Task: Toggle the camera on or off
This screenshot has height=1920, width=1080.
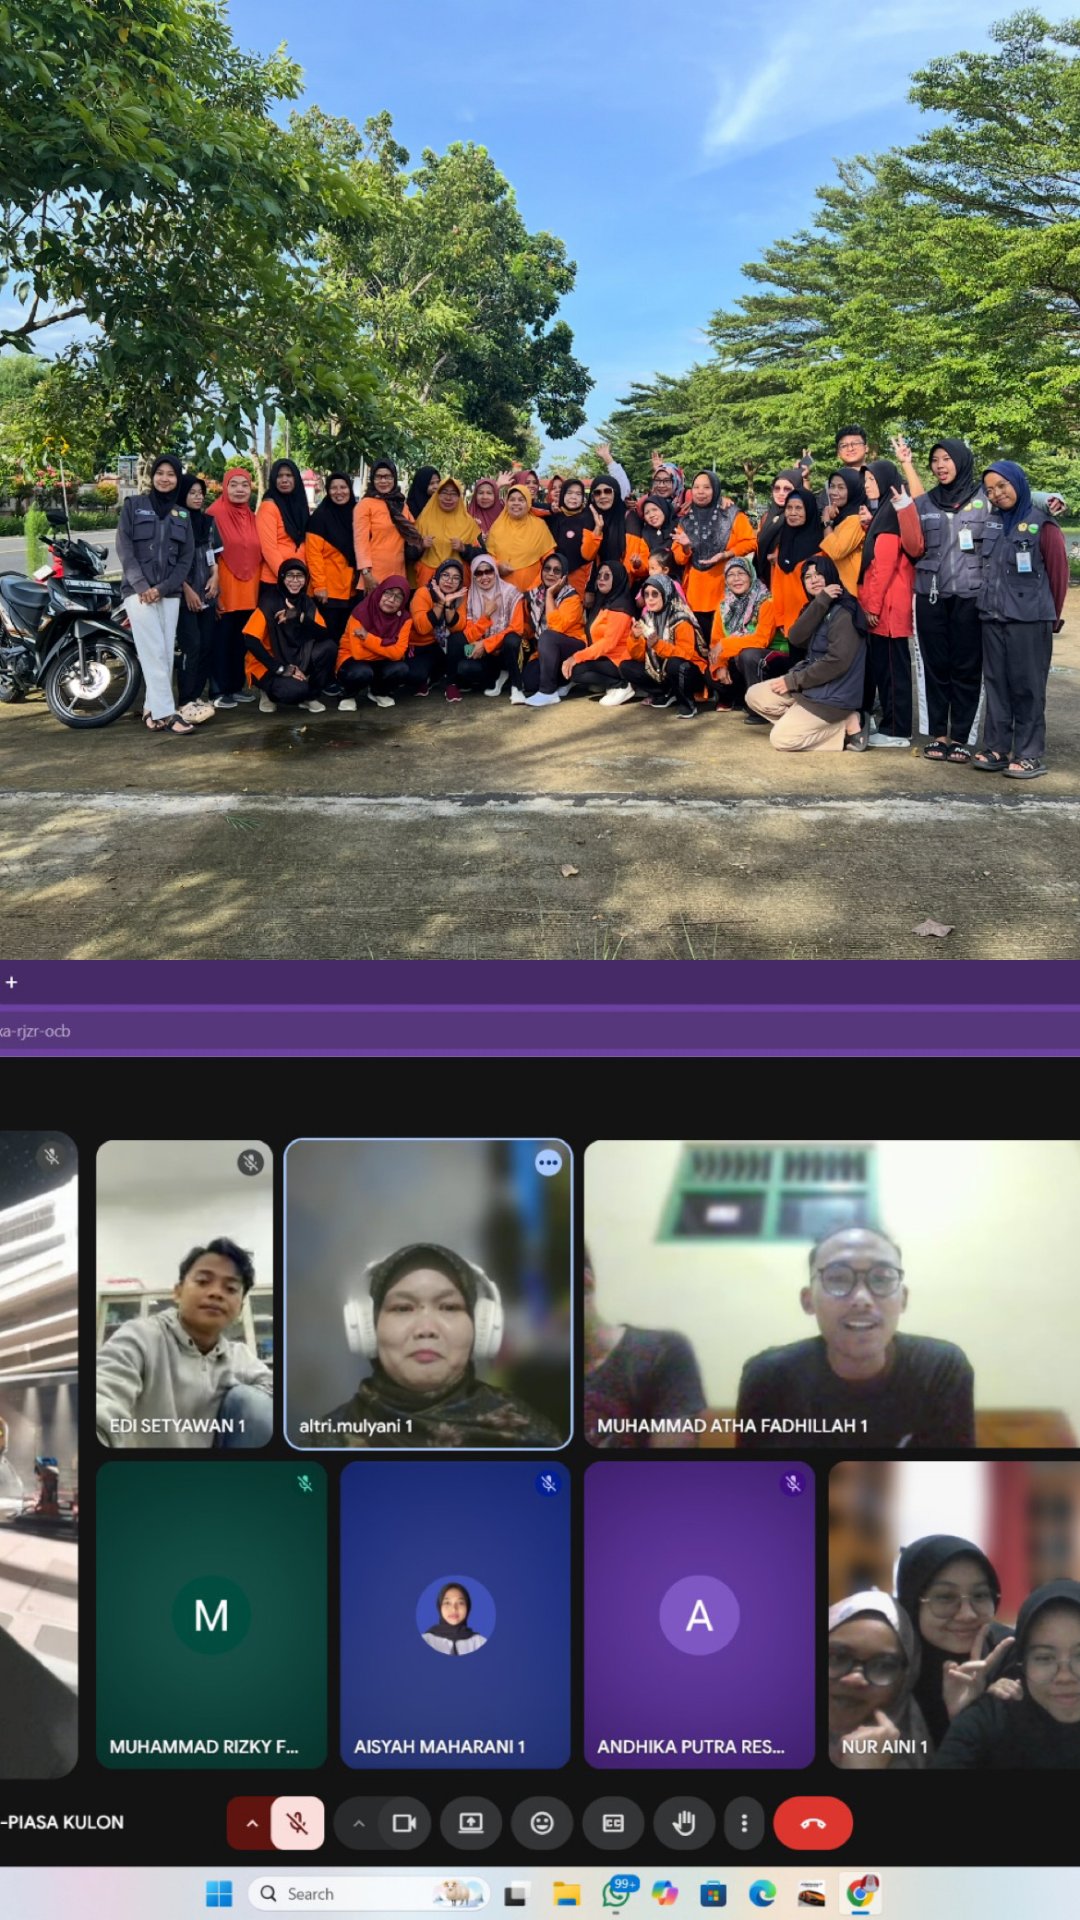Action: (x=404, y=1823)
